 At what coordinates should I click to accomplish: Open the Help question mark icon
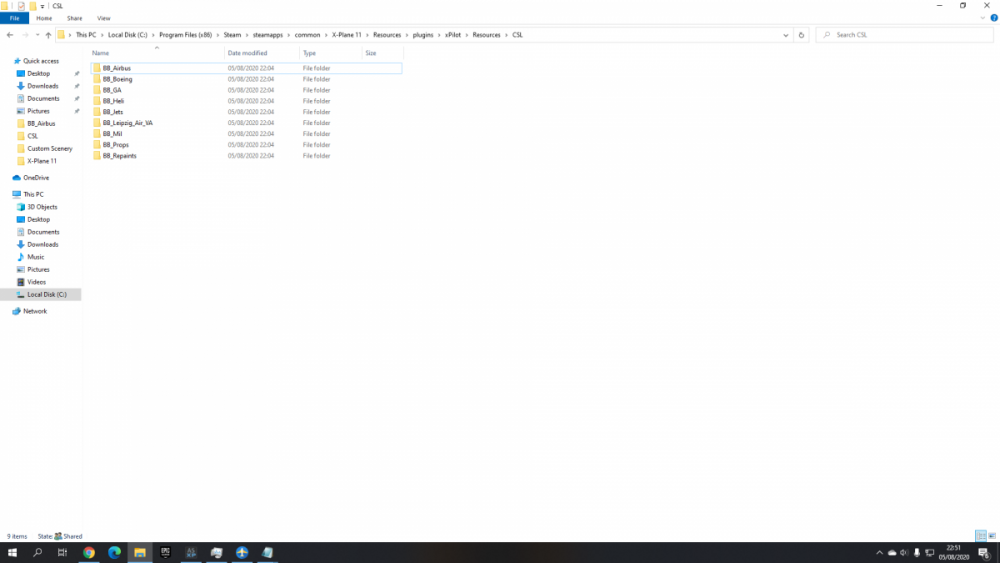coord(993,18)
